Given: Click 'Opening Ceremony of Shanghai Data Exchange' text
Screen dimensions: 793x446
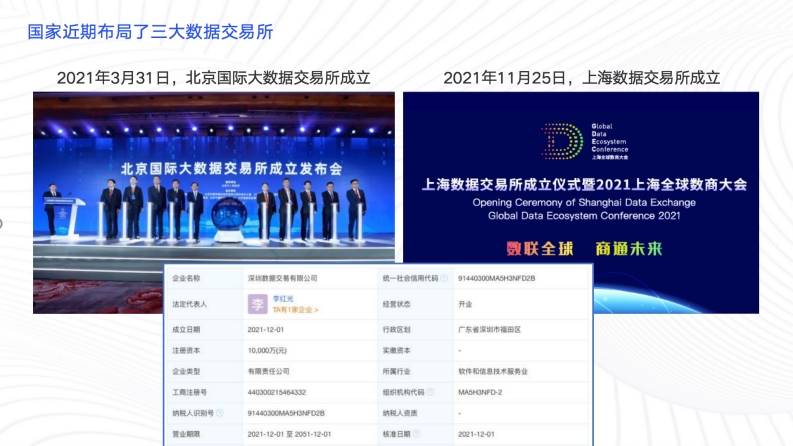Looking at the screenshot, I should [x=584, y=202].
